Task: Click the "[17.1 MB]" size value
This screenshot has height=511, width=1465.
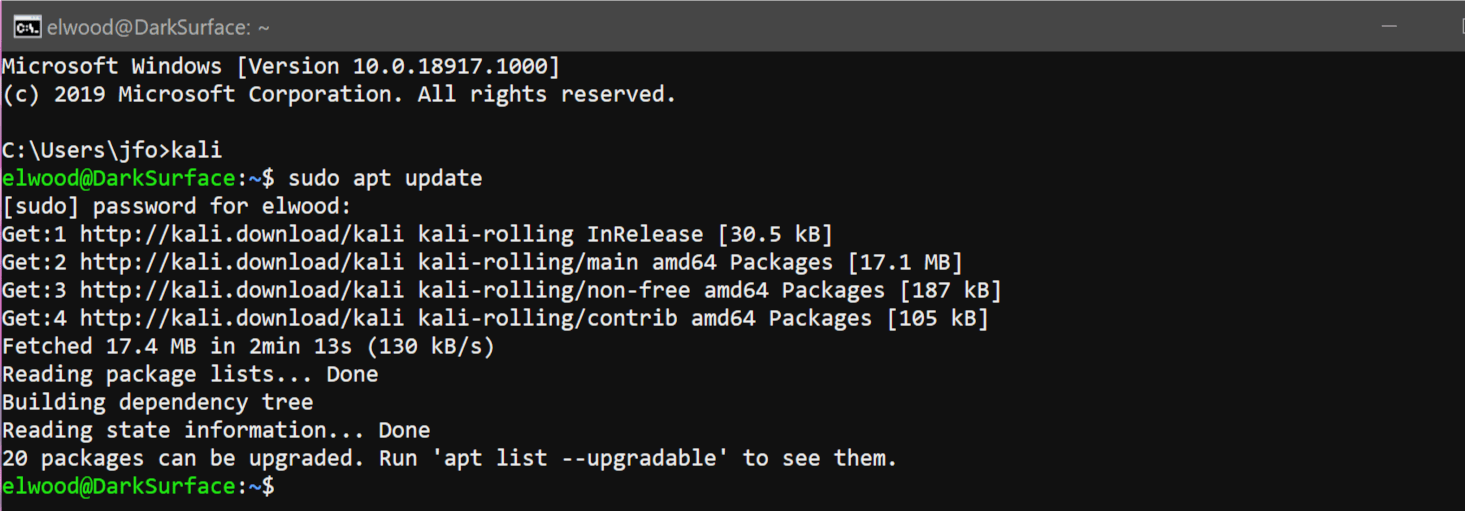Action: (905, 263)
